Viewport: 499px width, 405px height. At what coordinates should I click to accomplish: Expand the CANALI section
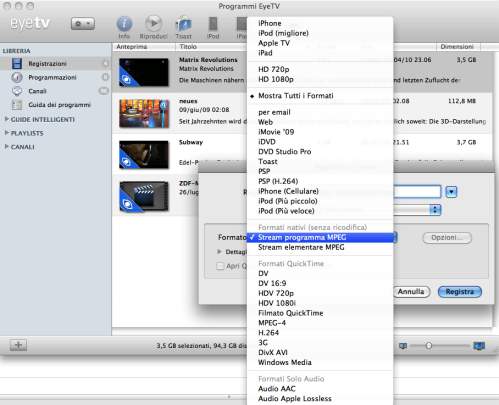(x=6, y=146)
